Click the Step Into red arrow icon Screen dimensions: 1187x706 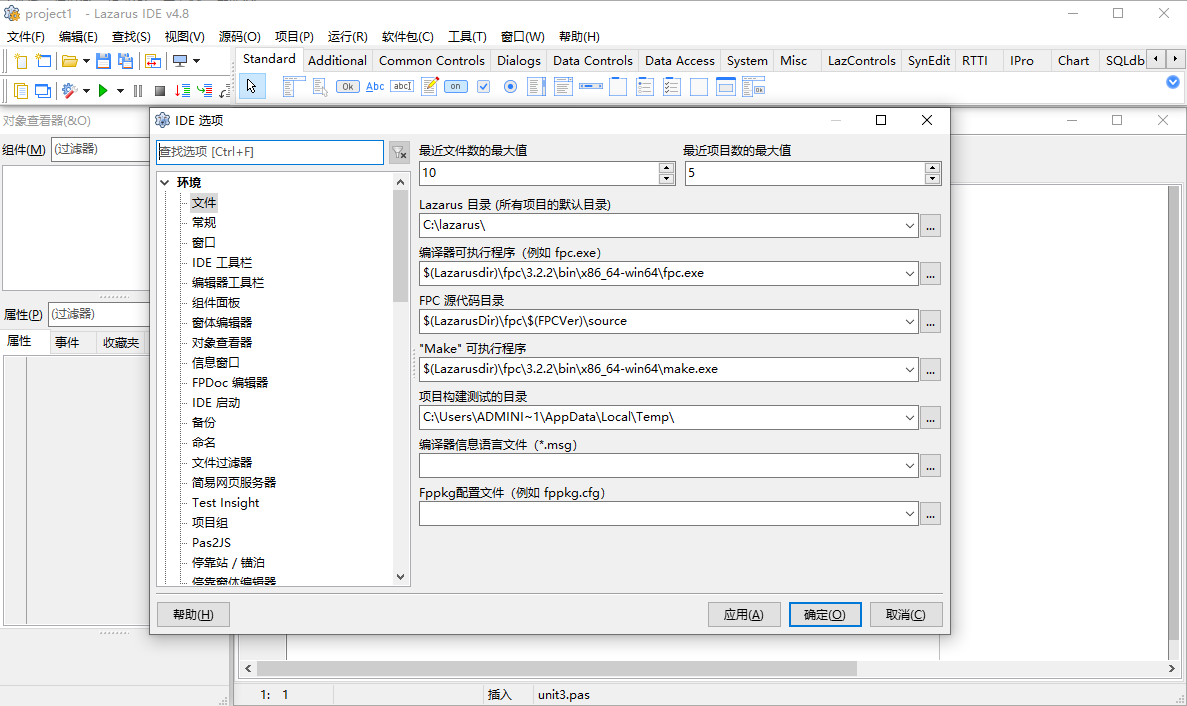click(182, 91)
